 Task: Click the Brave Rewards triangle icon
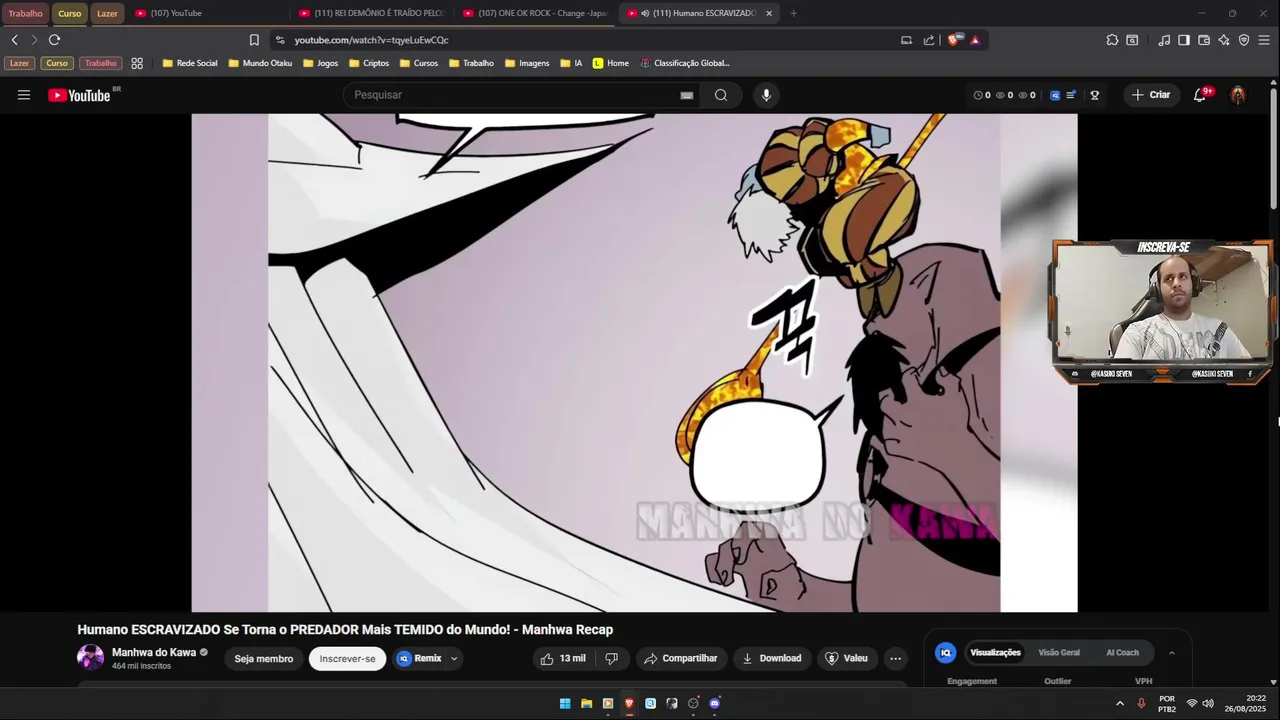[x=975, y=40]
